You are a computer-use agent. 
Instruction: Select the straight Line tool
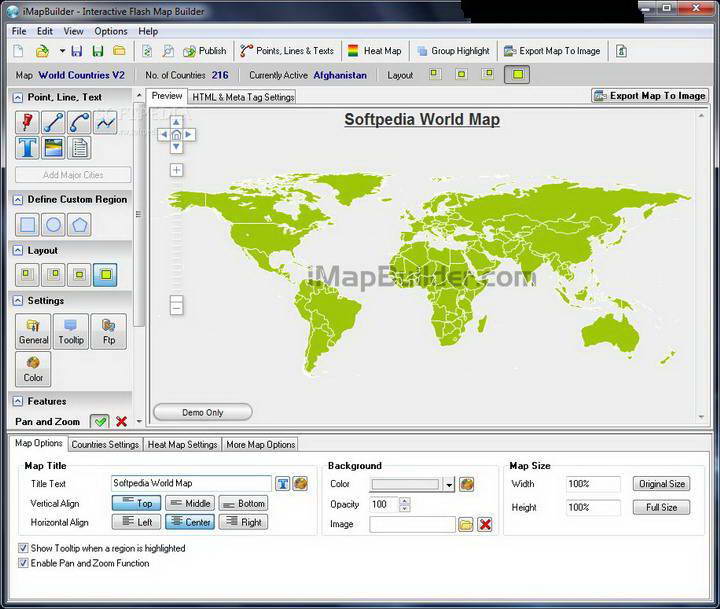pyautogui.click(x=53, y=122)
